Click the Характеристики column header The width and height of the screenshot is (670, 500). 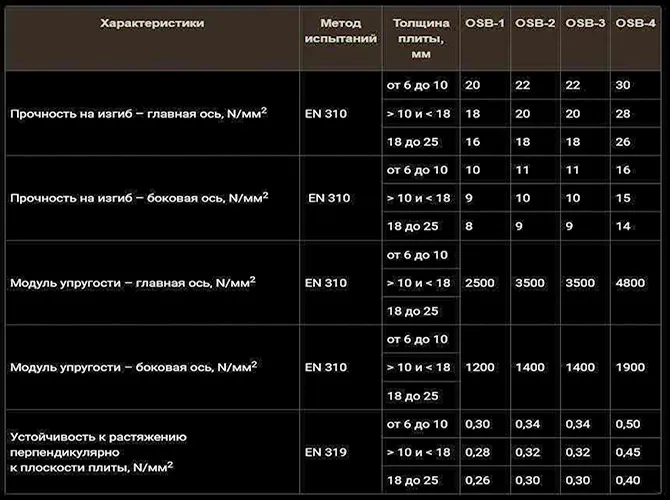click(152, 23)
